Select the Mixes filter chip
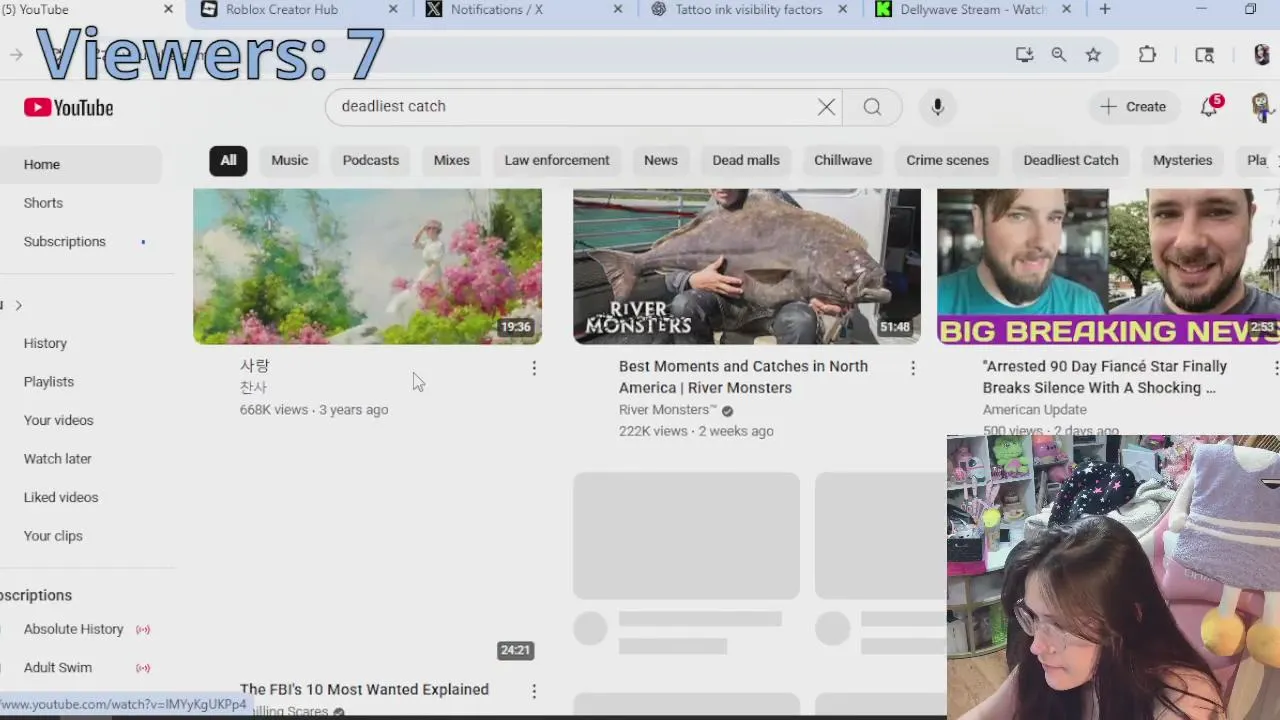Screen dimensions: 1280x720 (452, 160)
